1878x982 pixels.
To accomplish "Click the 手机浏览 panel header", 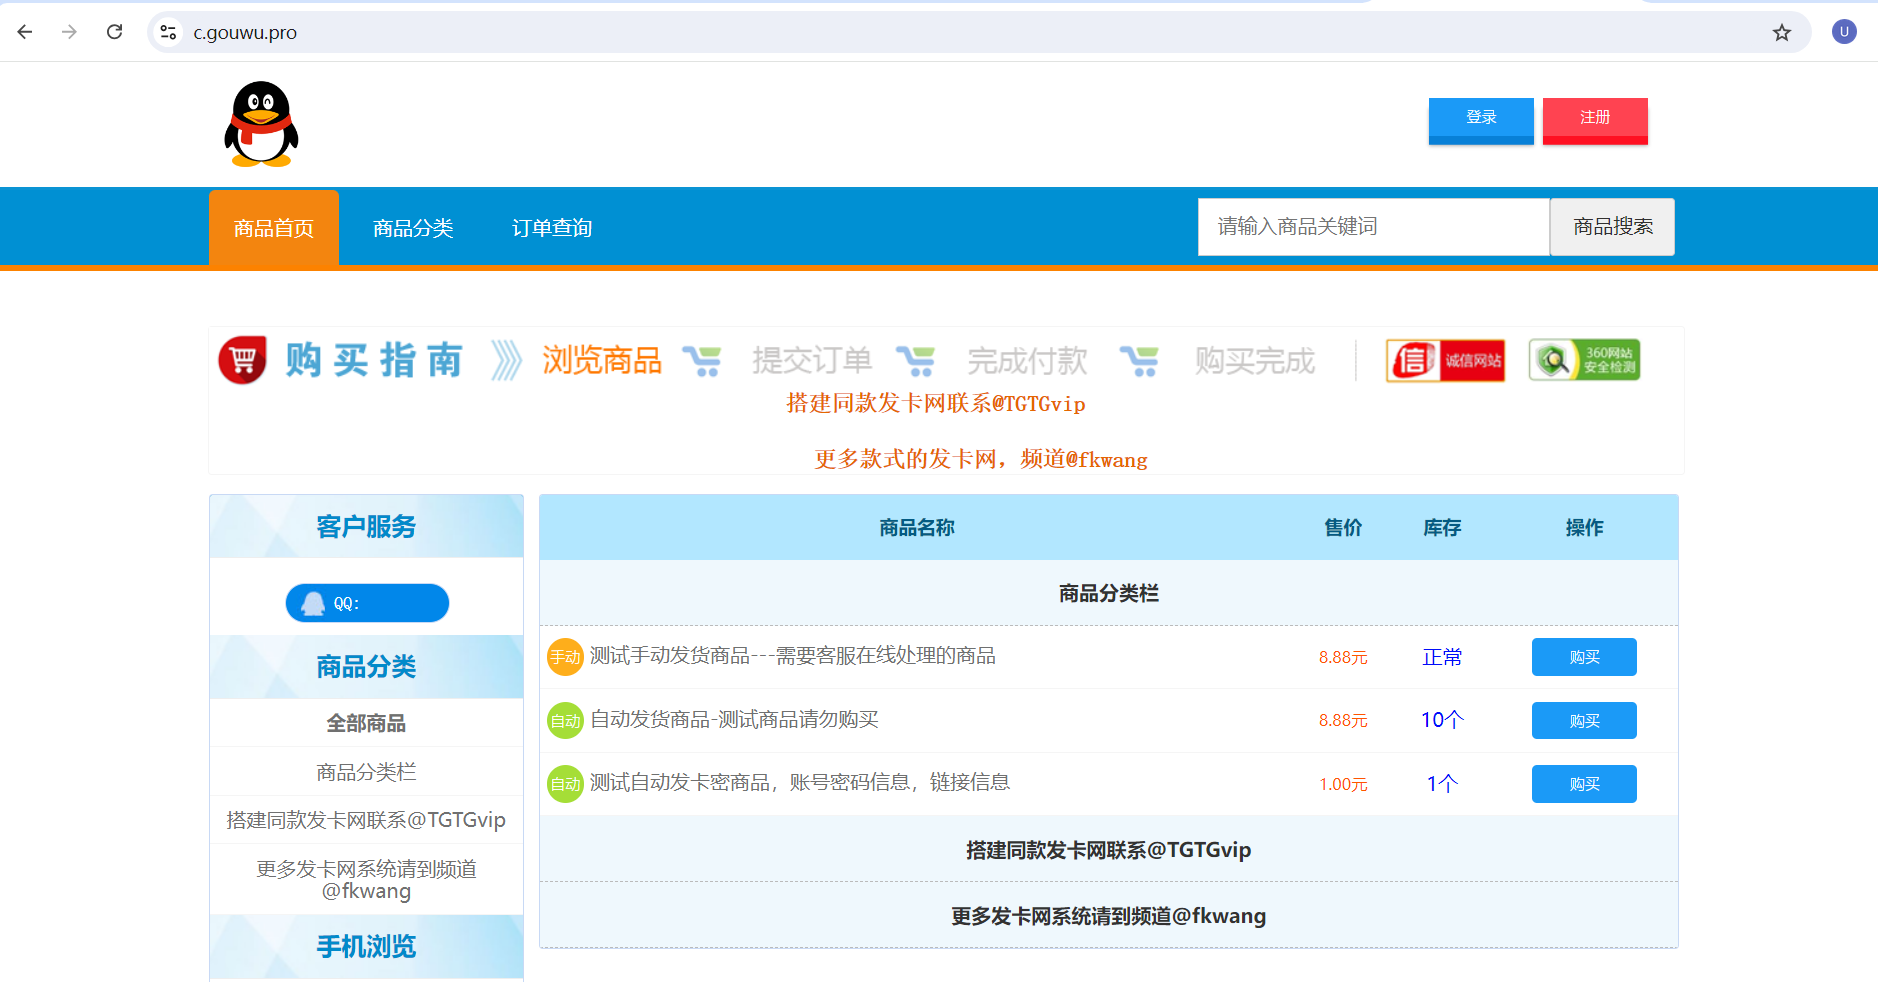I will pos(366,946).
